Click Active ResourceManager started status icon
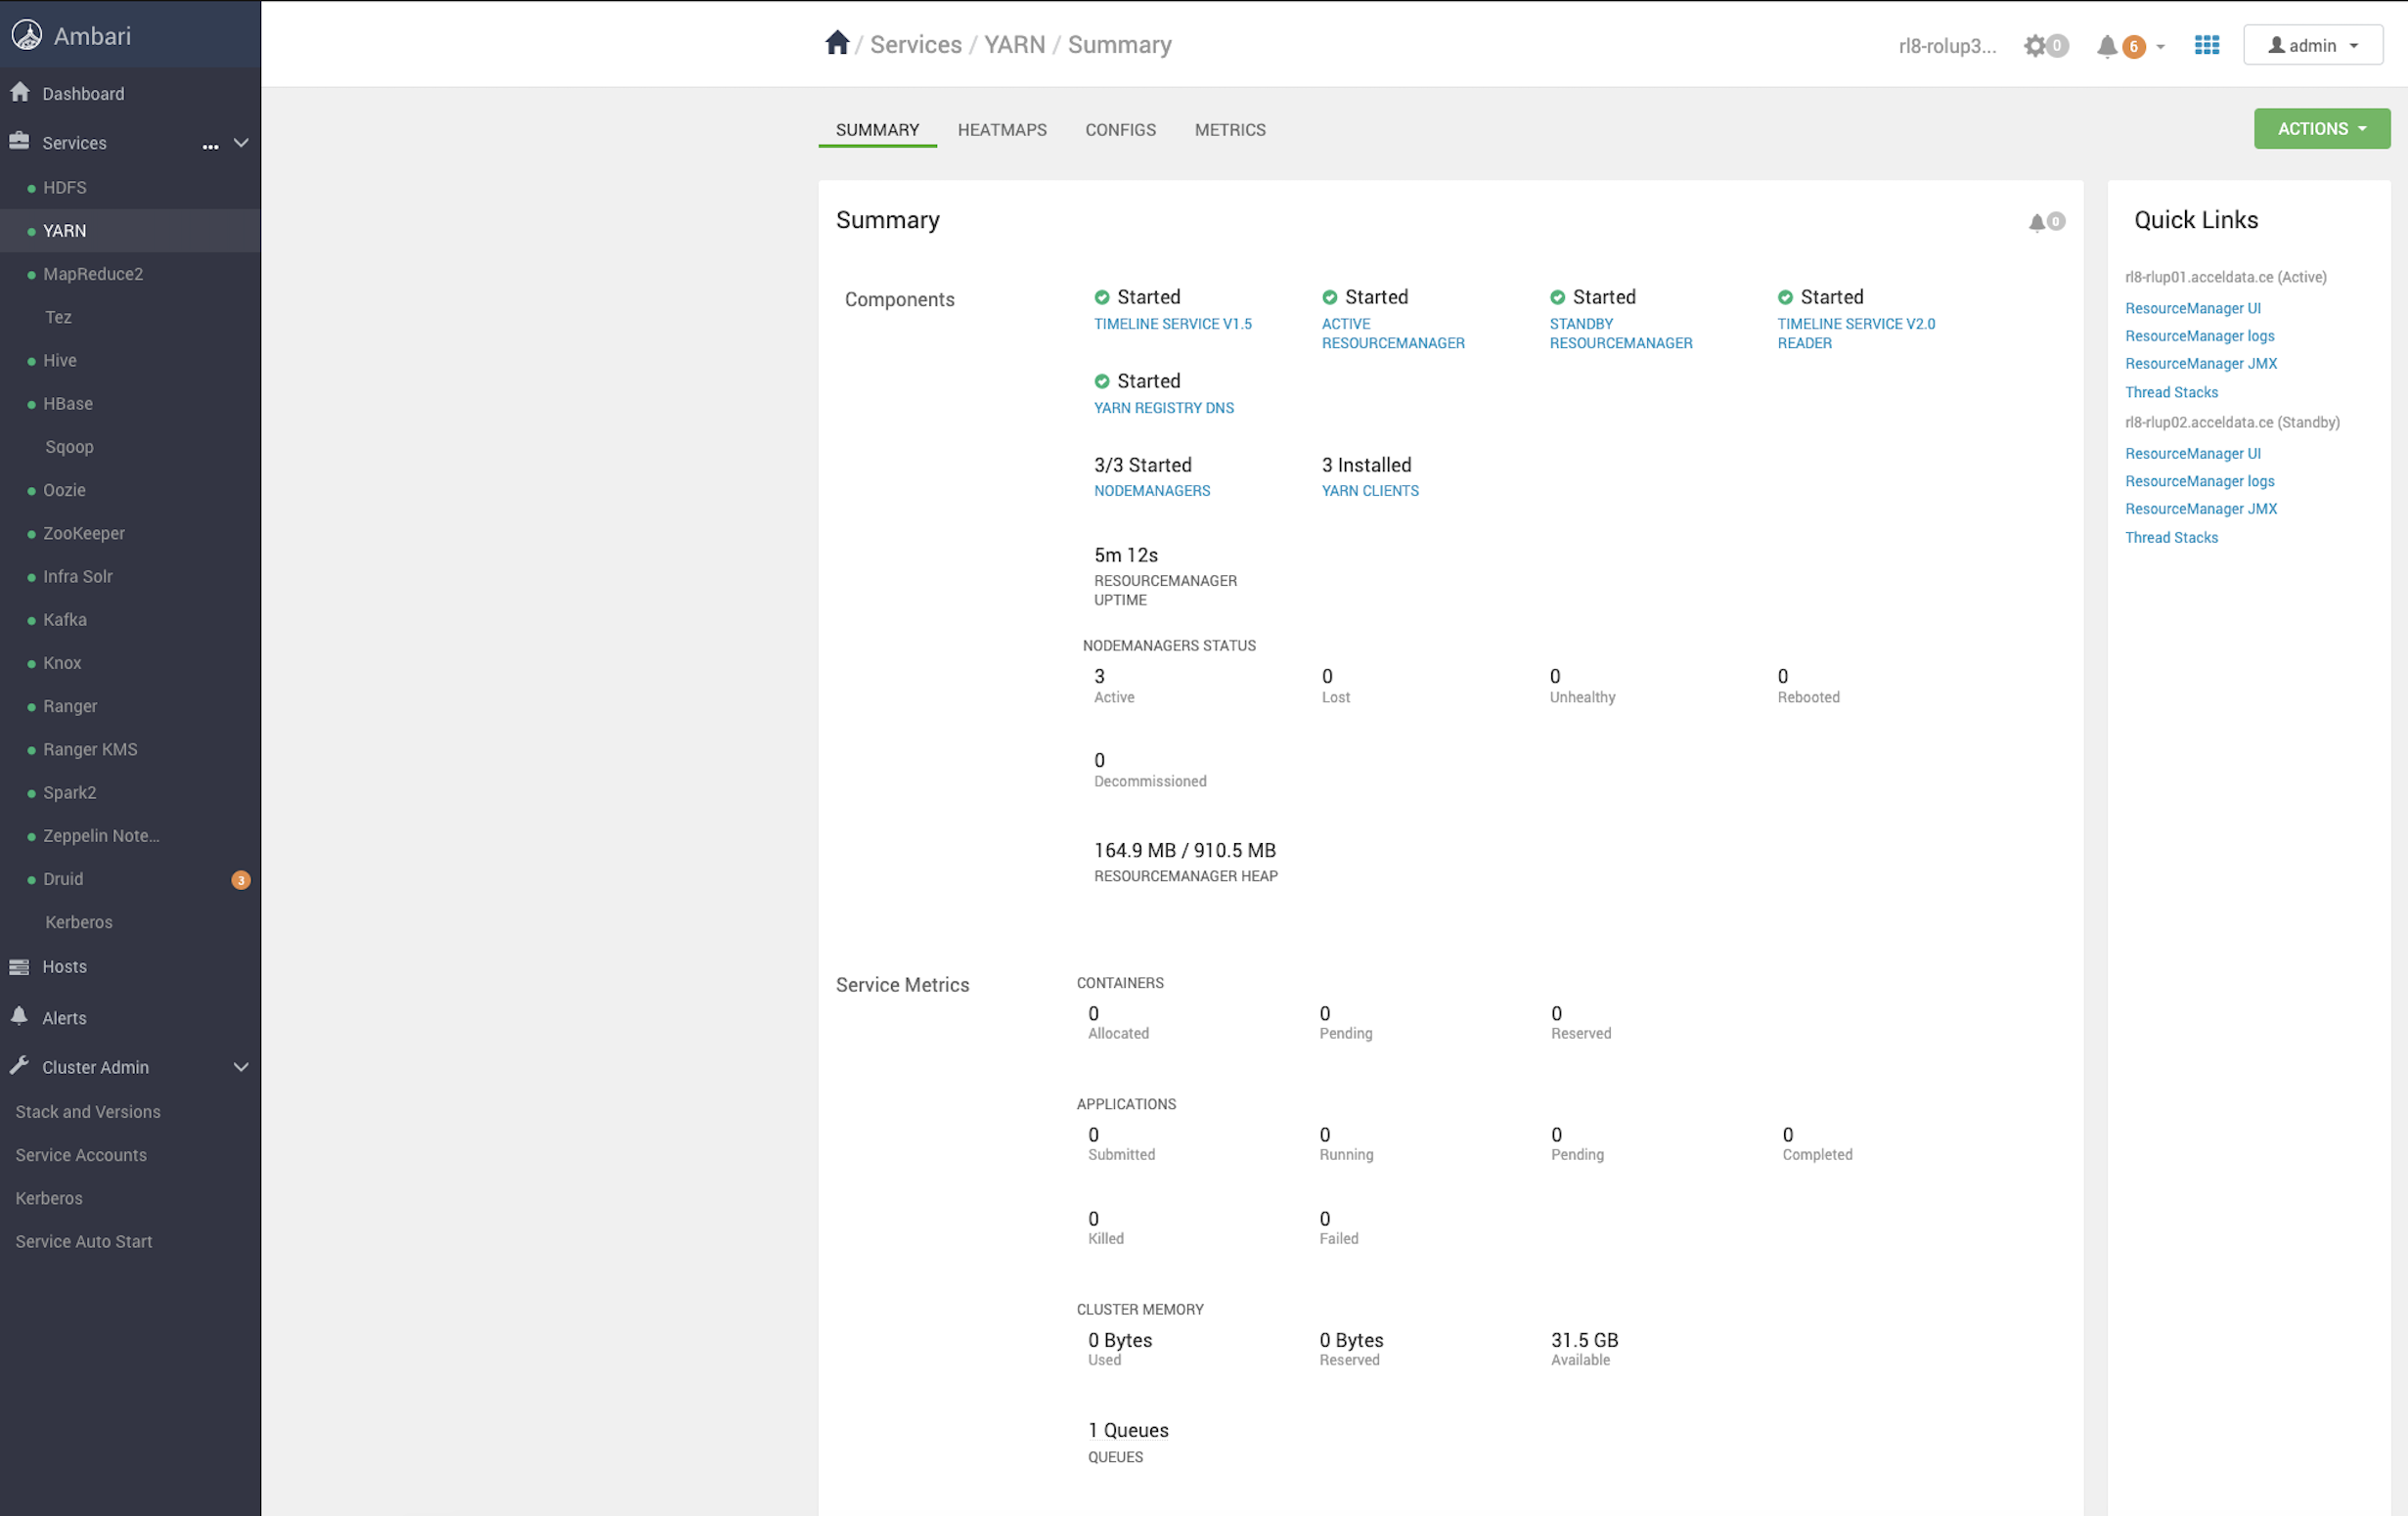Viewport: 2408px width, 1516px height. pyautogui.click(x=1330, y=297)
